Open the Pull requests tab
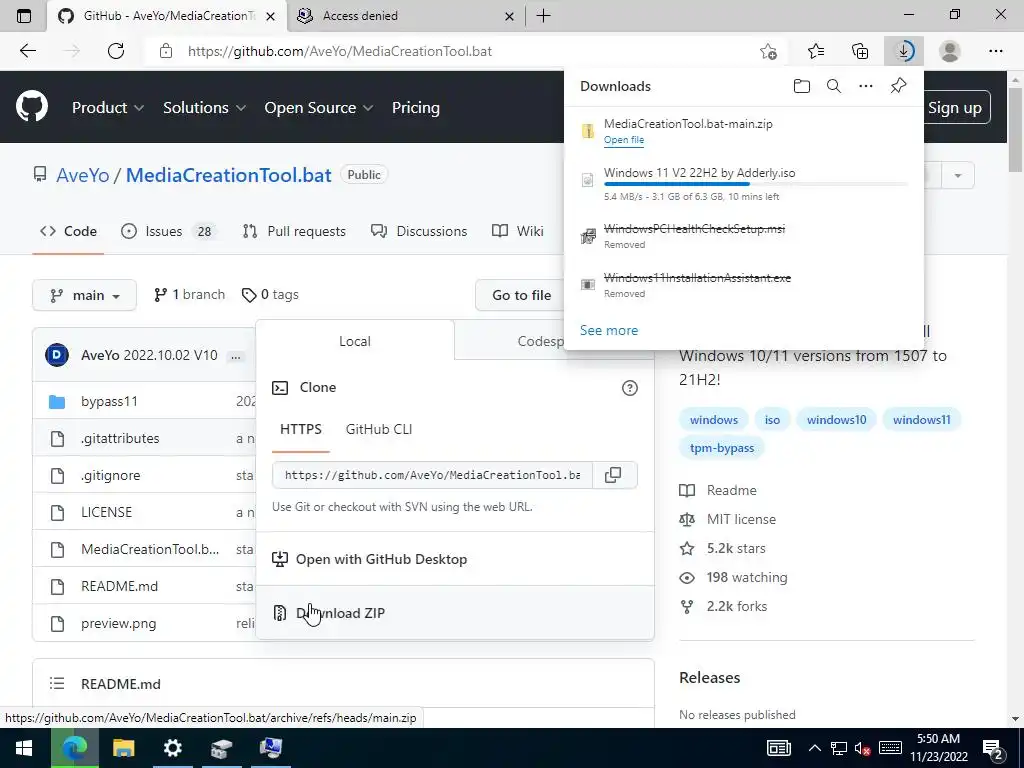 tap(294, 231)
